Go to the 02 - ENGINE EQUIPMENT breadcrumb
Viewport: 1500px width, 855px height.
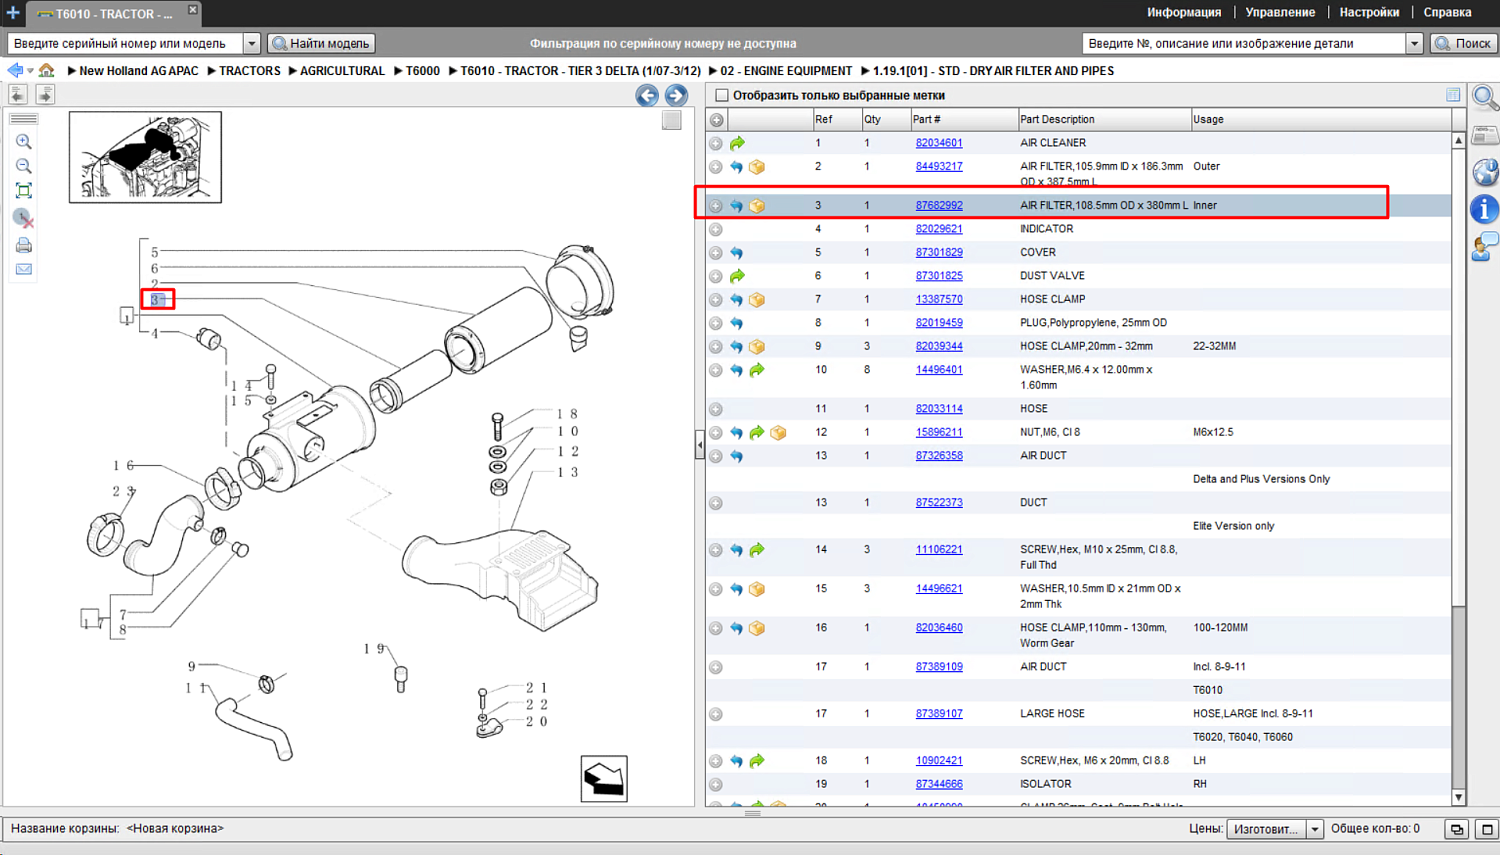click(786, 71)
